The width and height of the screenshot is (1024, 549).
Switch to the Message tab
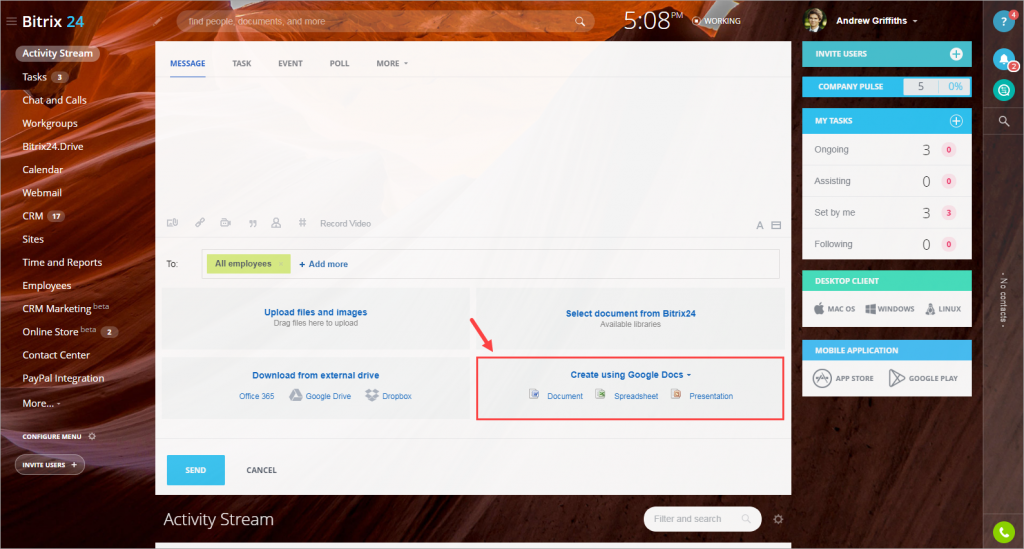[x=187, y=63]
